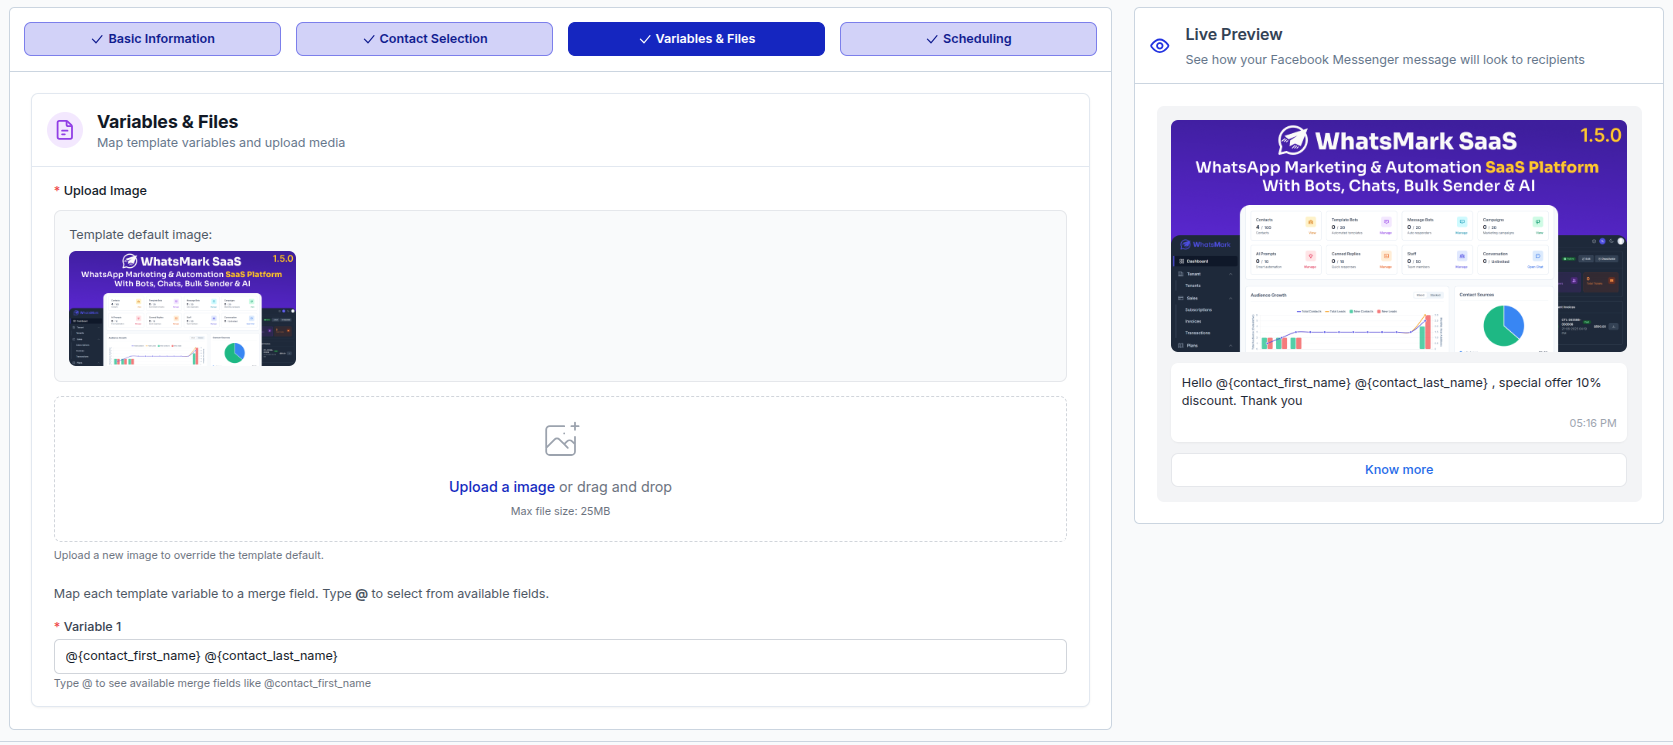Click the 'or drag and drop' text
The width and height of the screenshot is (1673, 745).
point(615,487)
